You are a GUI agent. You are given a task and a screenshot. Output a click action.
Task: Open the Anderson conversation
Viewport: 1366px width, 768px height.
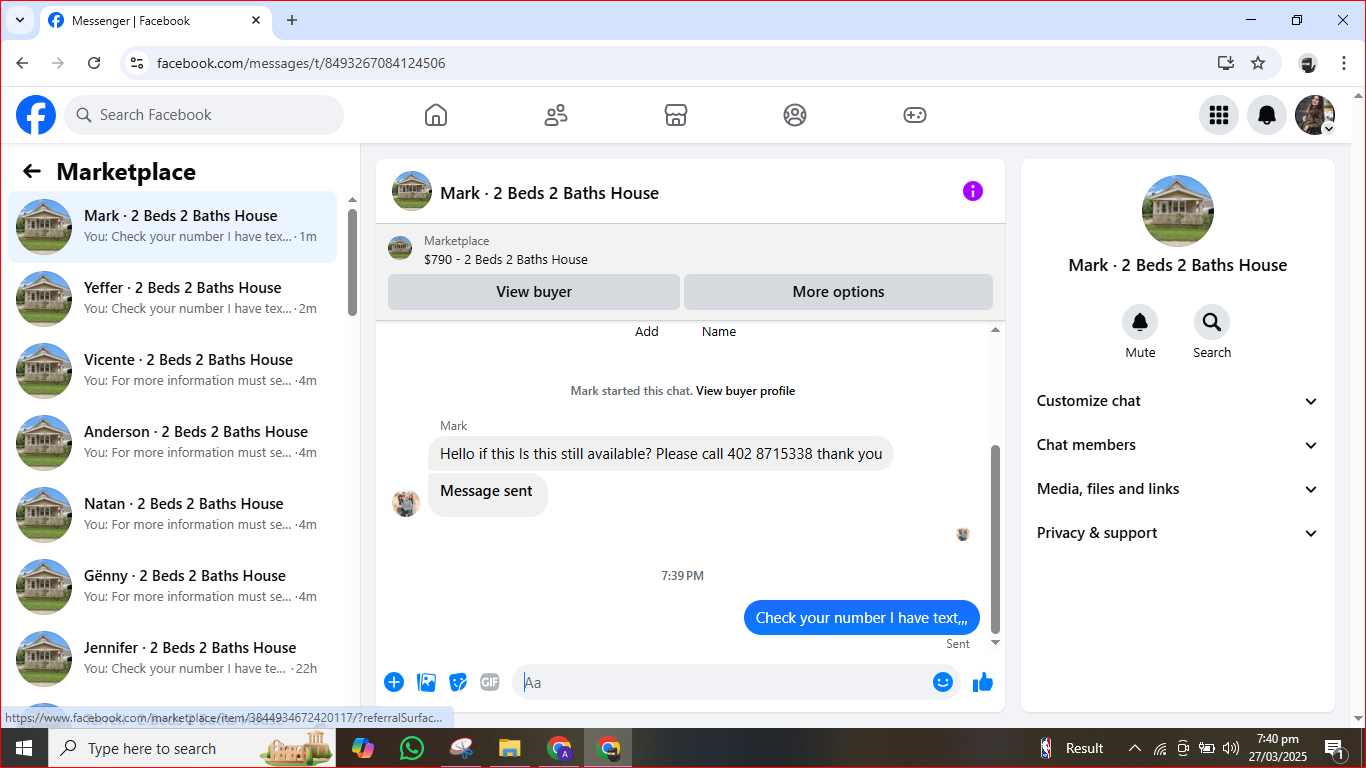point(173,443)
